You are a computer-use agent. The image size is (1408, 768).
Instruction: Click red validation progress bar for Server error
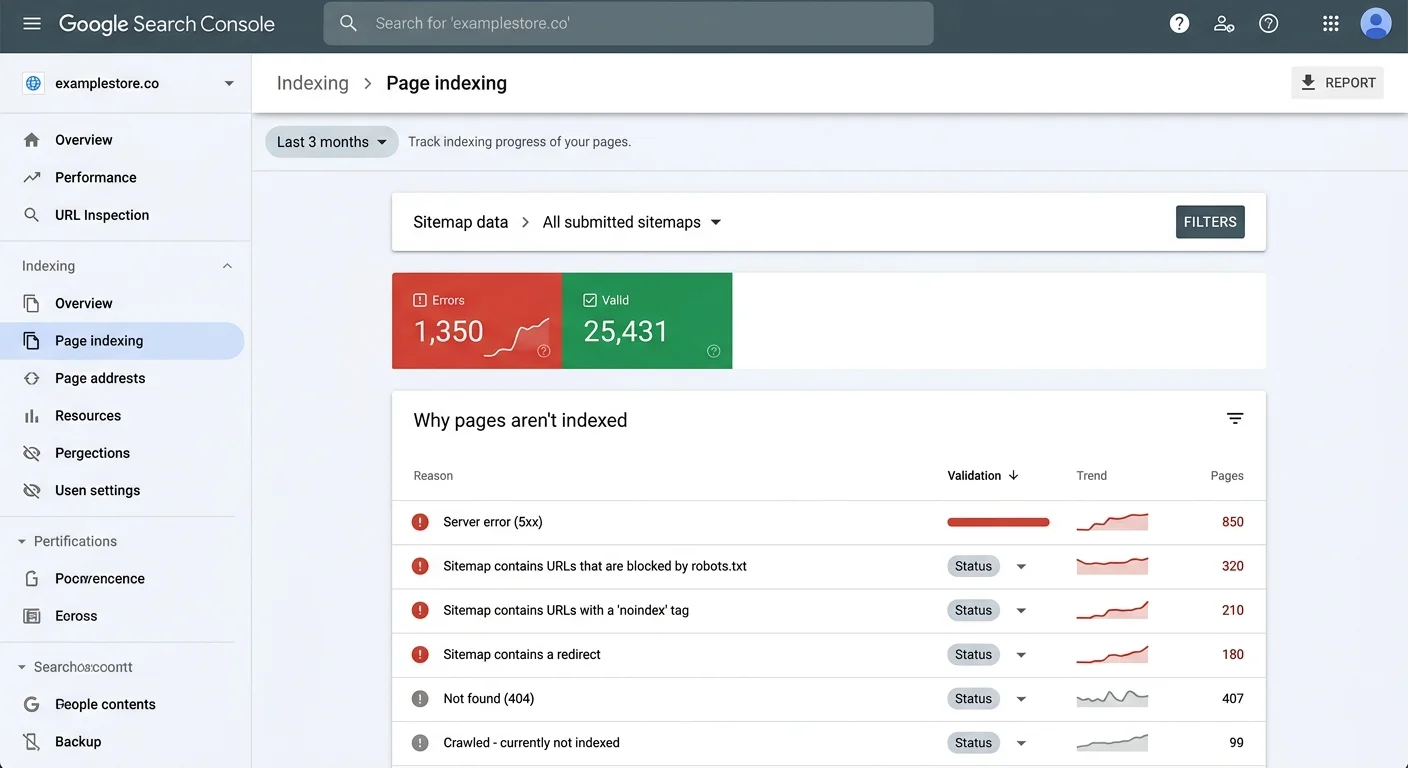[998, 522]
